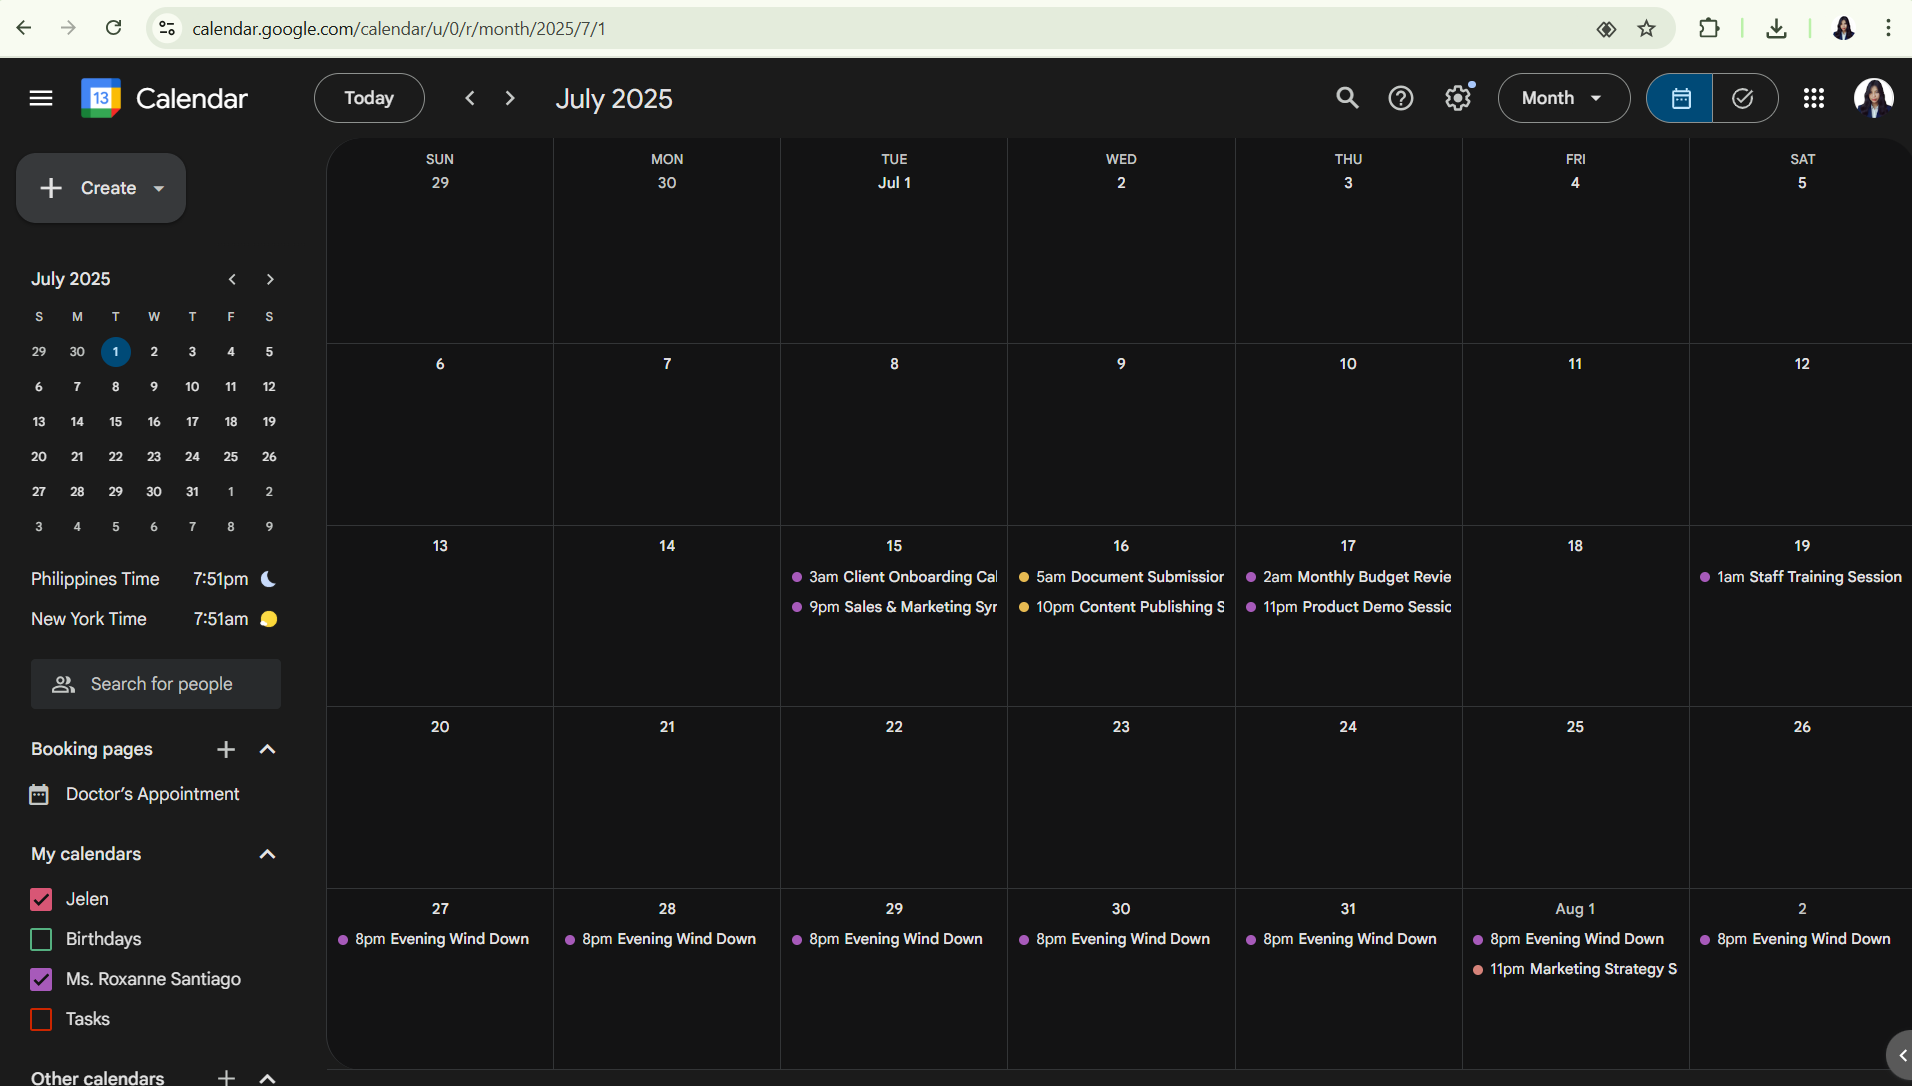The height and width of the screenshot is (1086, 1912).
Task: Open the Create dropdown button
Action: point(101,188)
